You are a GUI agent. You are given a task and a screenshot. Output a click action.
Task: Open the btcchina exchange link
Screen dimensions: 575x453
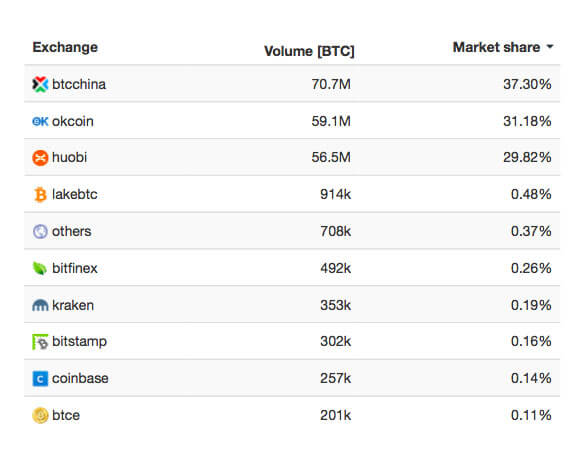pyautogui.click(x=79, y=84)
